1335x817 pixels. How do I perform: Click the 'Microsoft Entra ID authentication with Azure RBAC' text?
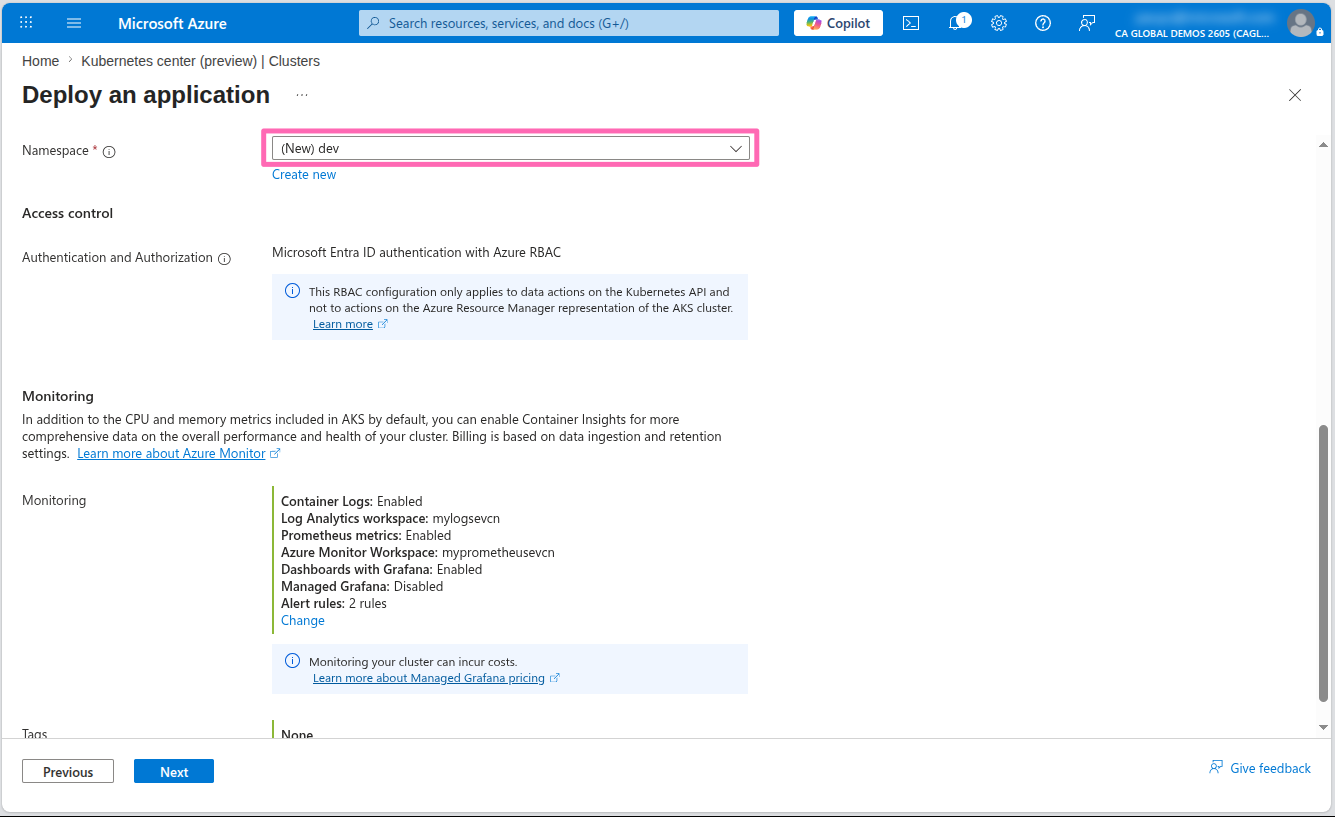(417, 252)
